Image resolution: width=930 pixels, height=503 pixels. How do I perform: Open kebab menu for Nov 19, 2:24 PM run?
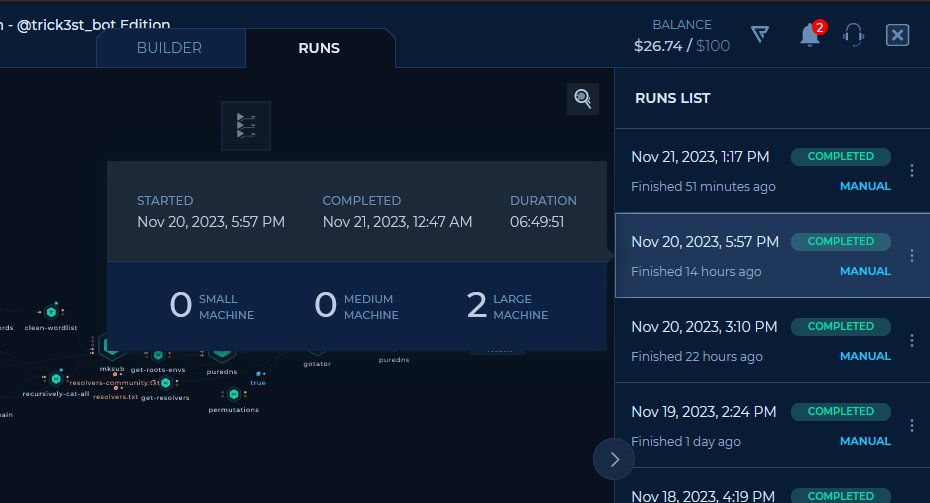pos(912,425)
